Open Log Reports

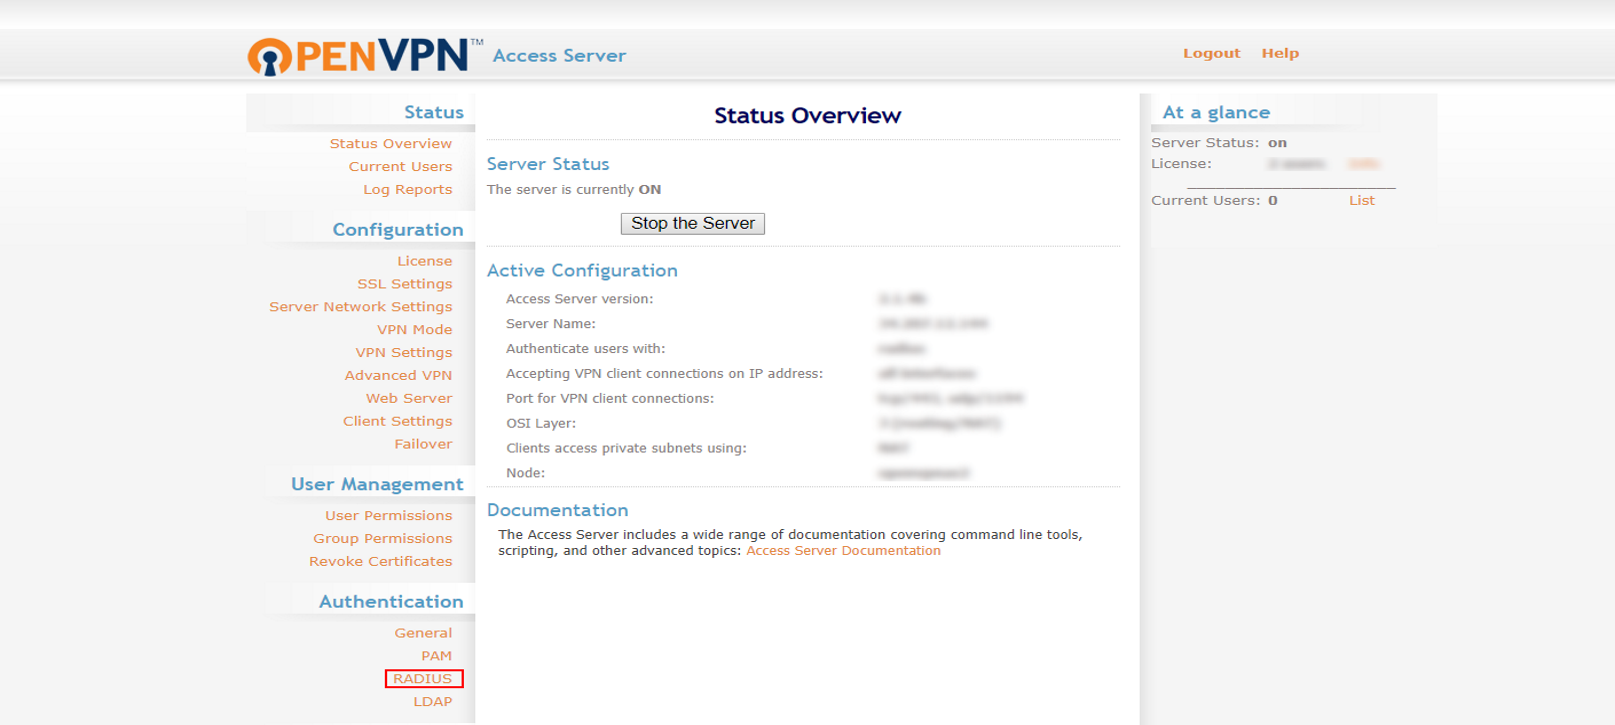click(x=408, y=190)
